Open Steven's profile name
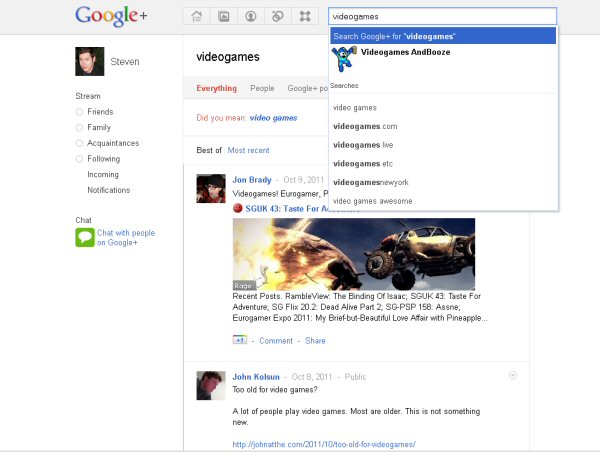The image size is (600, 452). coord(125,62)
